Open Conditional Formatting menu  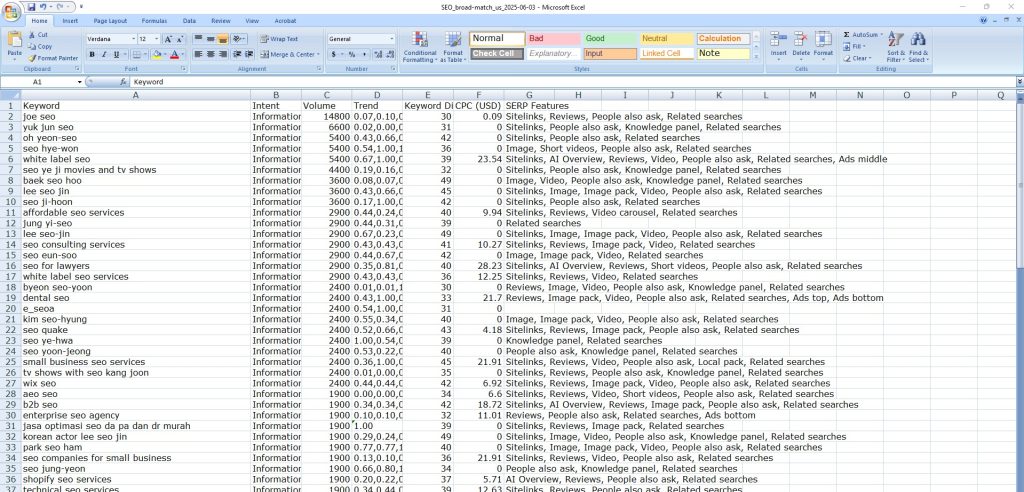[x=419, y=46]
